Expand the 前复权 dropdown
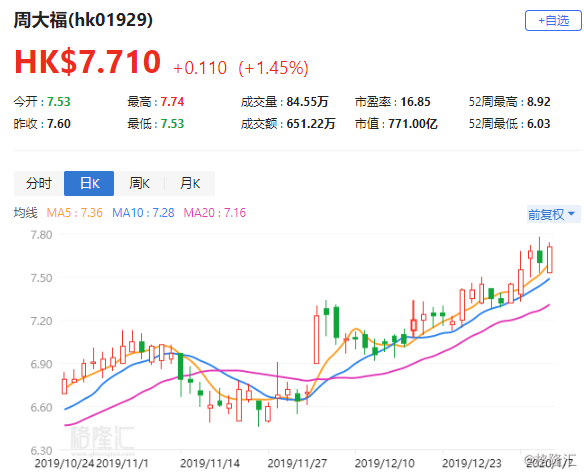Viewport: 584px width, 474px height. click(x=553, y=214)
